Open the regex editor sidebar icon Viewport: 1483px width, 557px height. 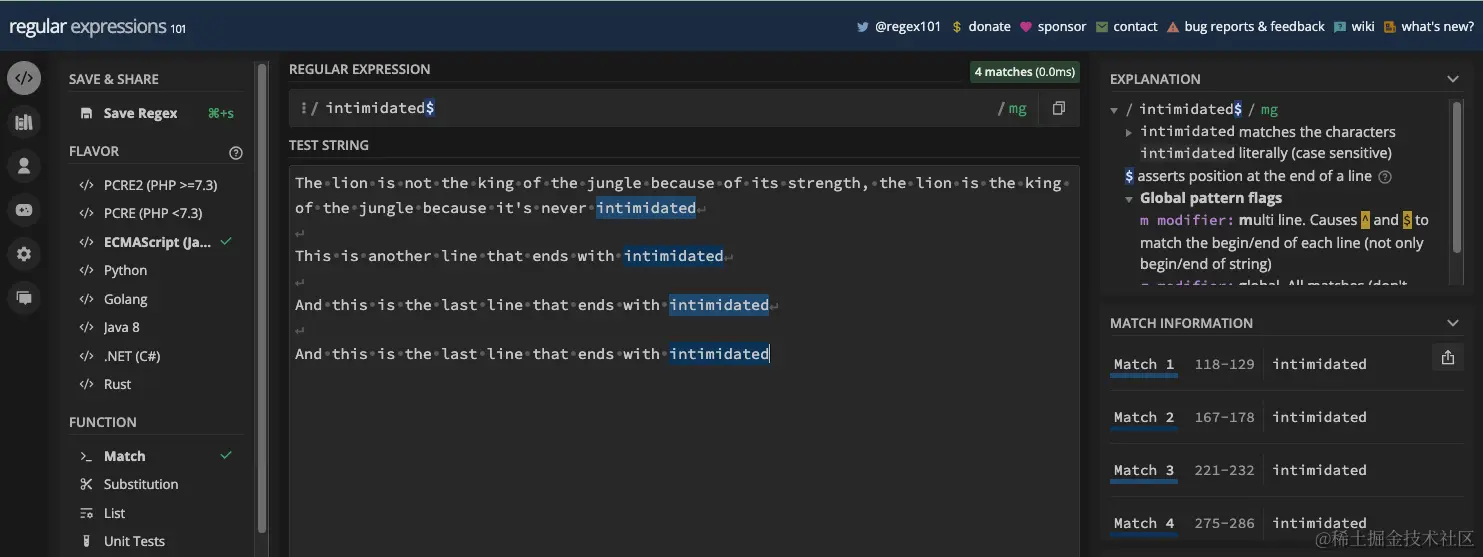pyautogui.click(x=24, y=78)
